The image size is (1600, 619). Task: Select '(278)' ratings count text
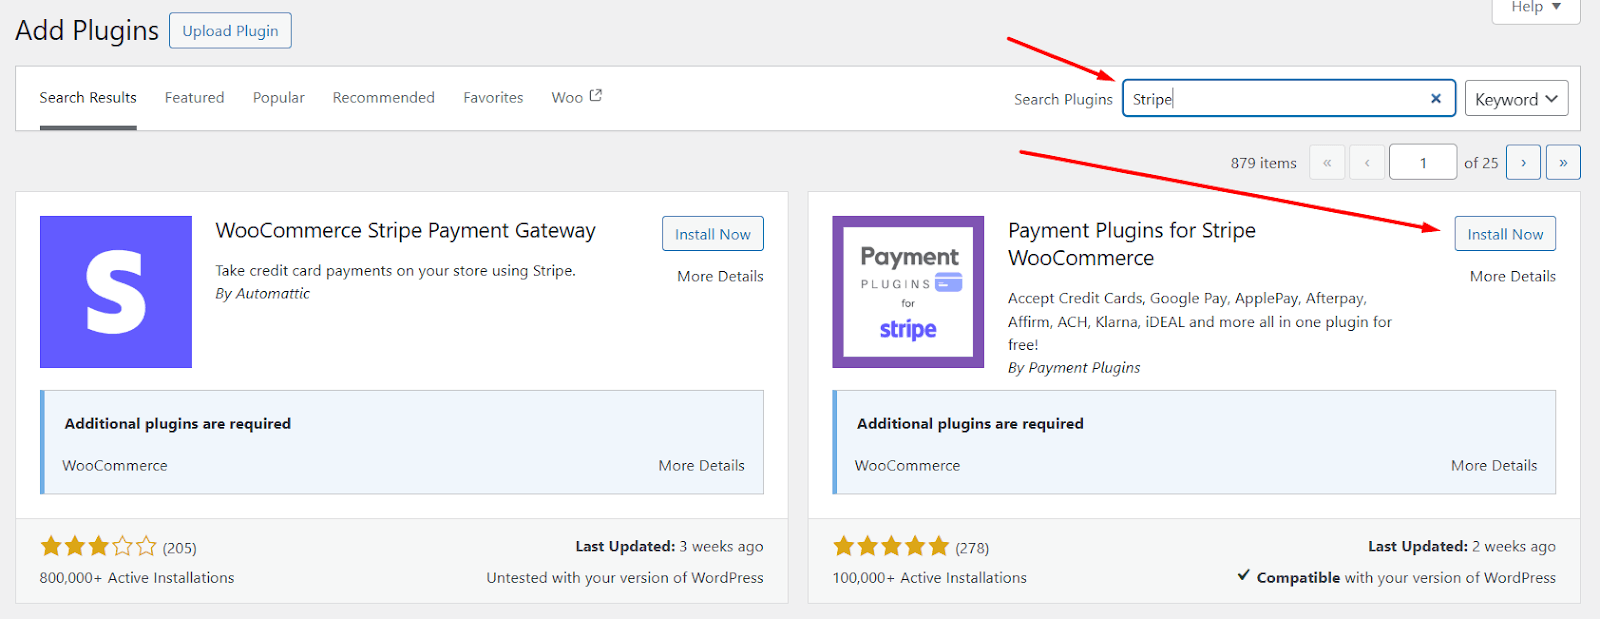pyautogui.click(x=972, y=548)
